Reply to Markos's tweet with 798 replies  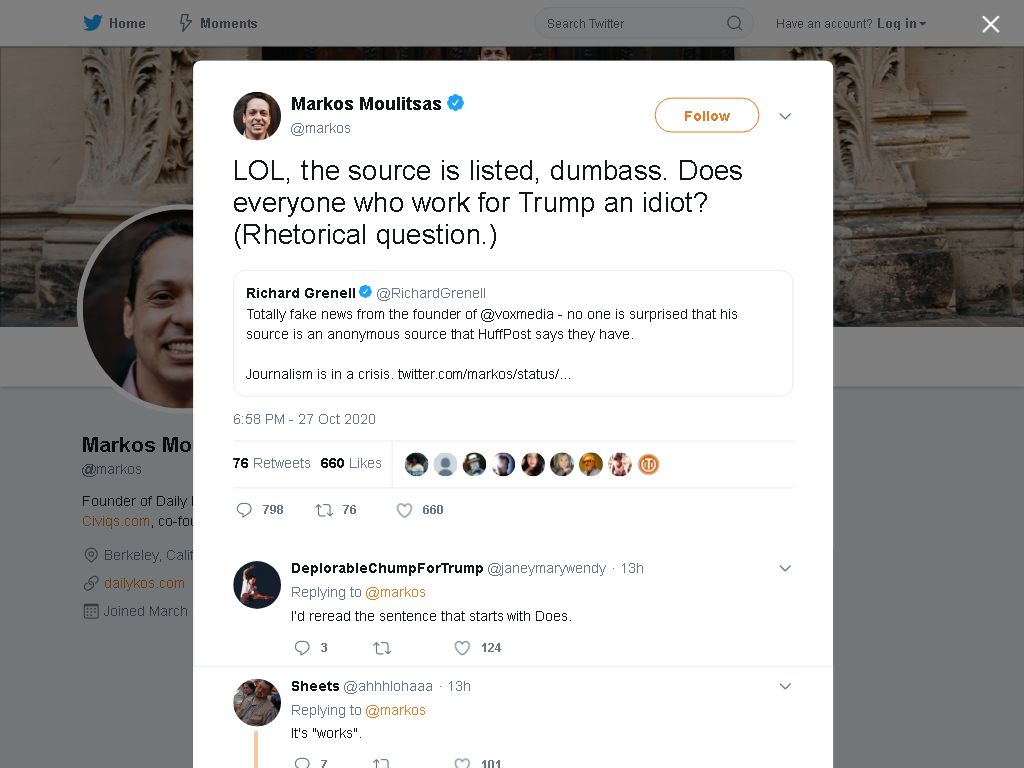(x=244, y=510)
